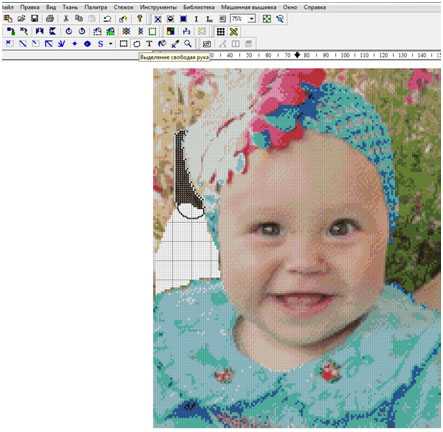Viewport: 443px width, 432px height.
Task: Toggle the grid display button
Action: (221, 32)
